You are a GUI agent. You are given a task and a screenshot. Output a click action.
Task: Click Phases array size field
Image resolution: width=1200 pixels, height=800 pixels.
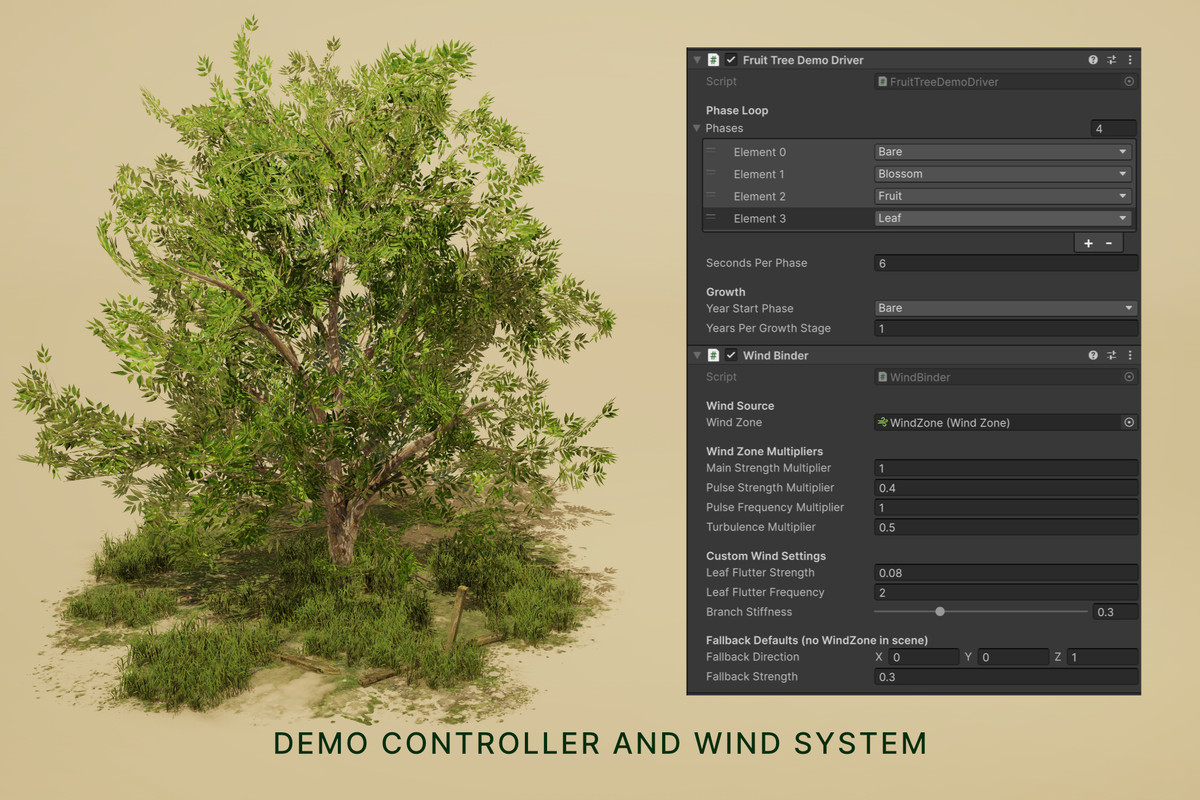point(1114,128)
